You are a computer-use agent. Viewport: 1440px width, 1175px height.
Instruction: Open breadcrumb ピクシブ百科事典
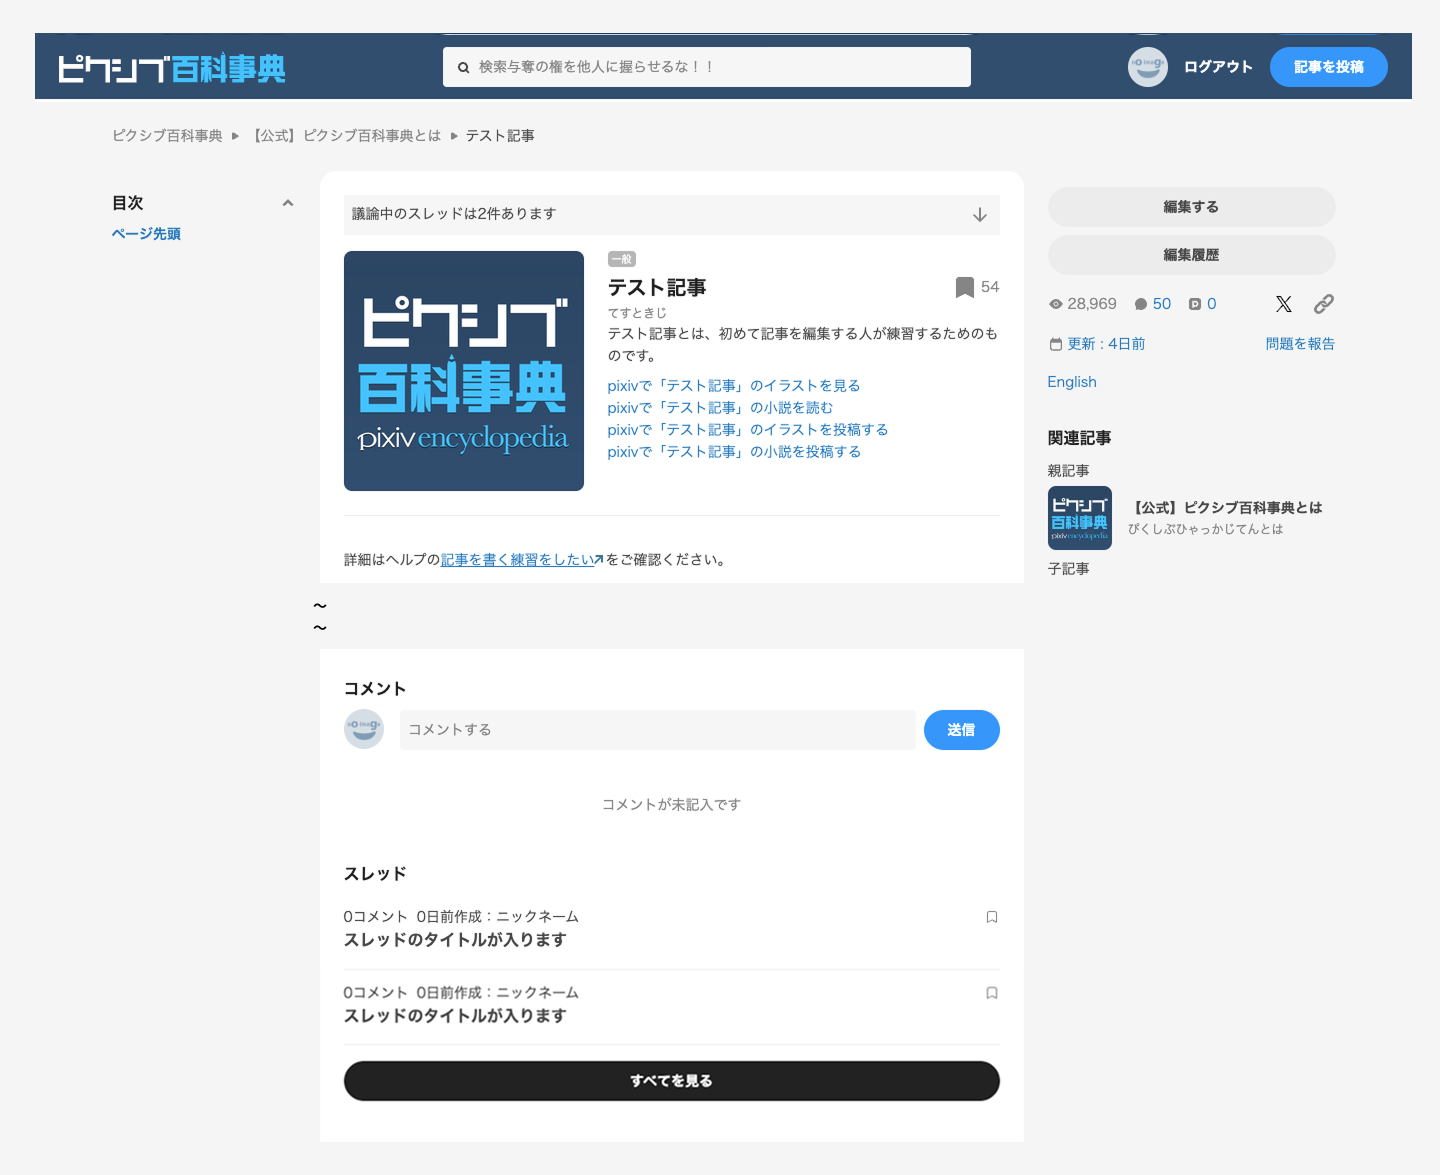click(x=167, y=136)
